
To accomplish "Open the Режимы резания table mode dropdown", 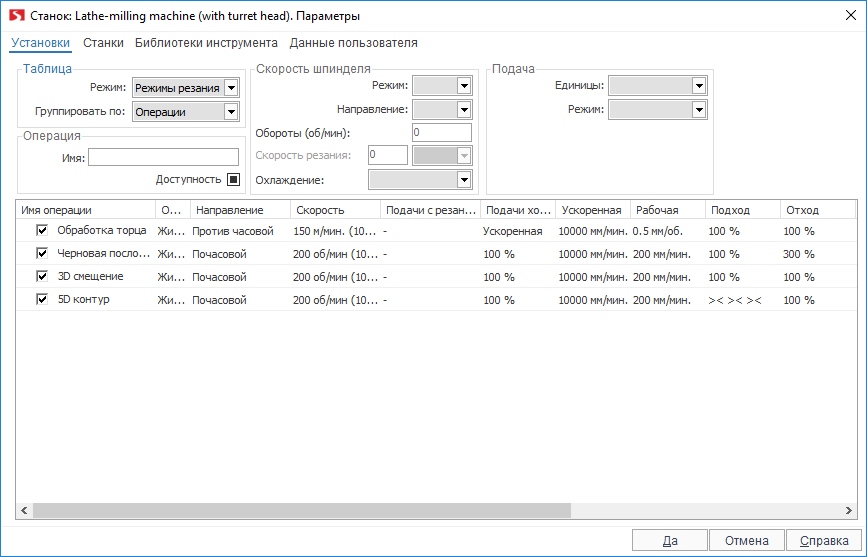I will tap(232, 88).
